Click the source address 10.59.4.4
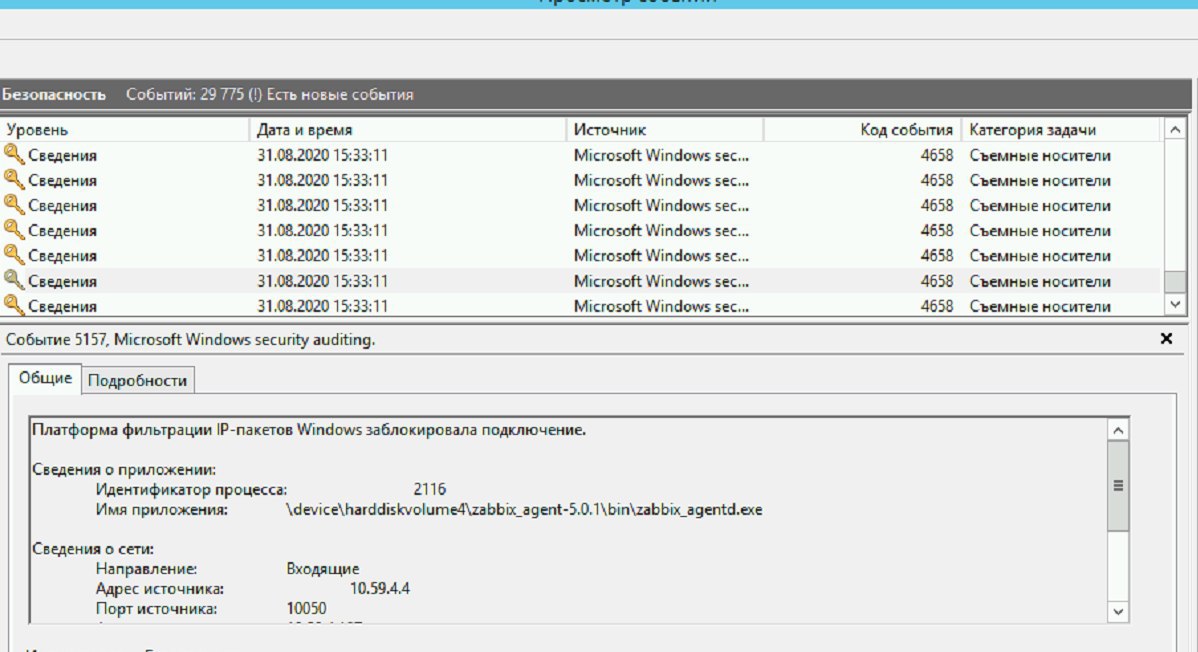 (x=380, y=589)
